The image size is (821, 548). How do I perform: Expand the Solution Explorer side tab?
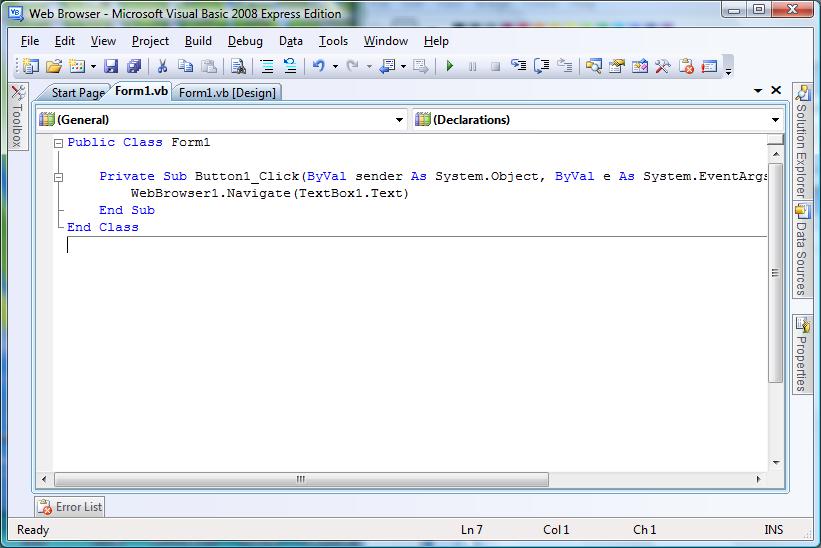802,141
